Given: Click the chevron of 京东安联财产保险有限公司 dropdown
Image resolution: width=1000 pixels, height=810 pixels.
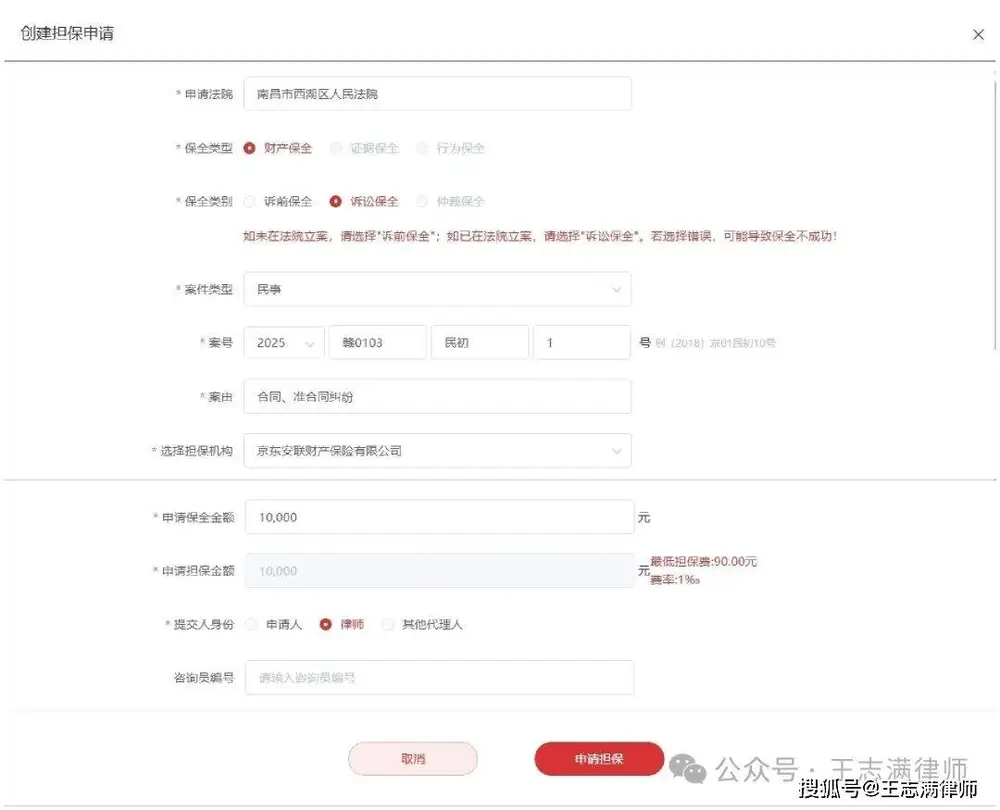Looking at the screenshot, I should coord(616,451).
